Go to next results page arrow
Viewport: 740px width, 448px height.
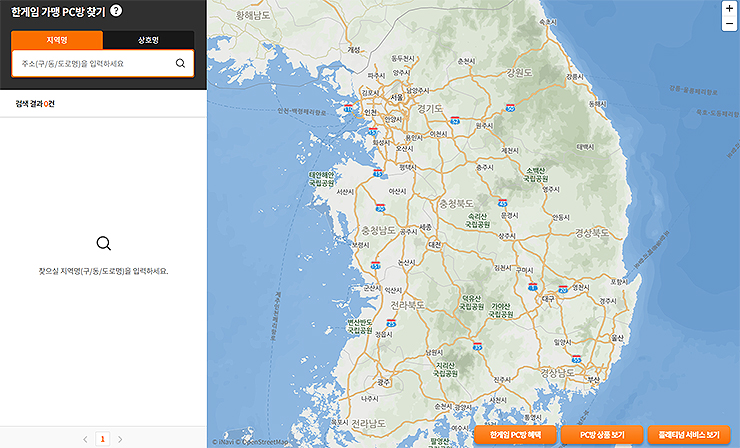[x=120, y=439]
